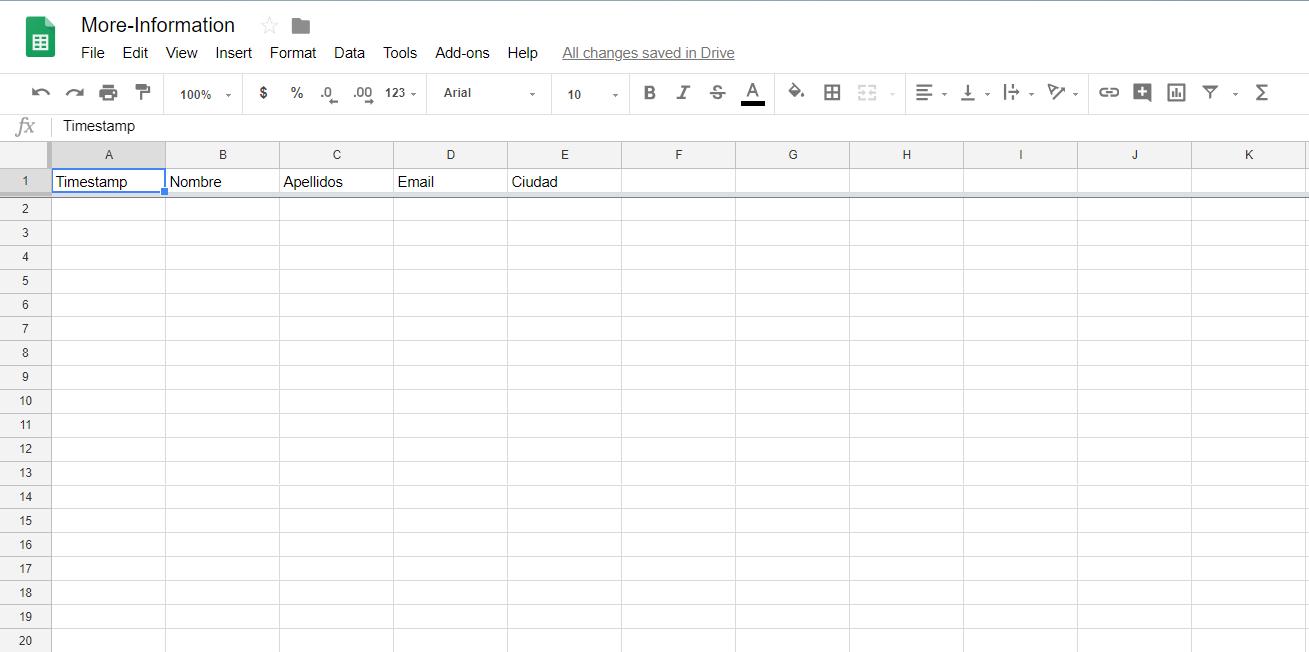Open the Functions menu via sigma icon

coord(1261,92)
